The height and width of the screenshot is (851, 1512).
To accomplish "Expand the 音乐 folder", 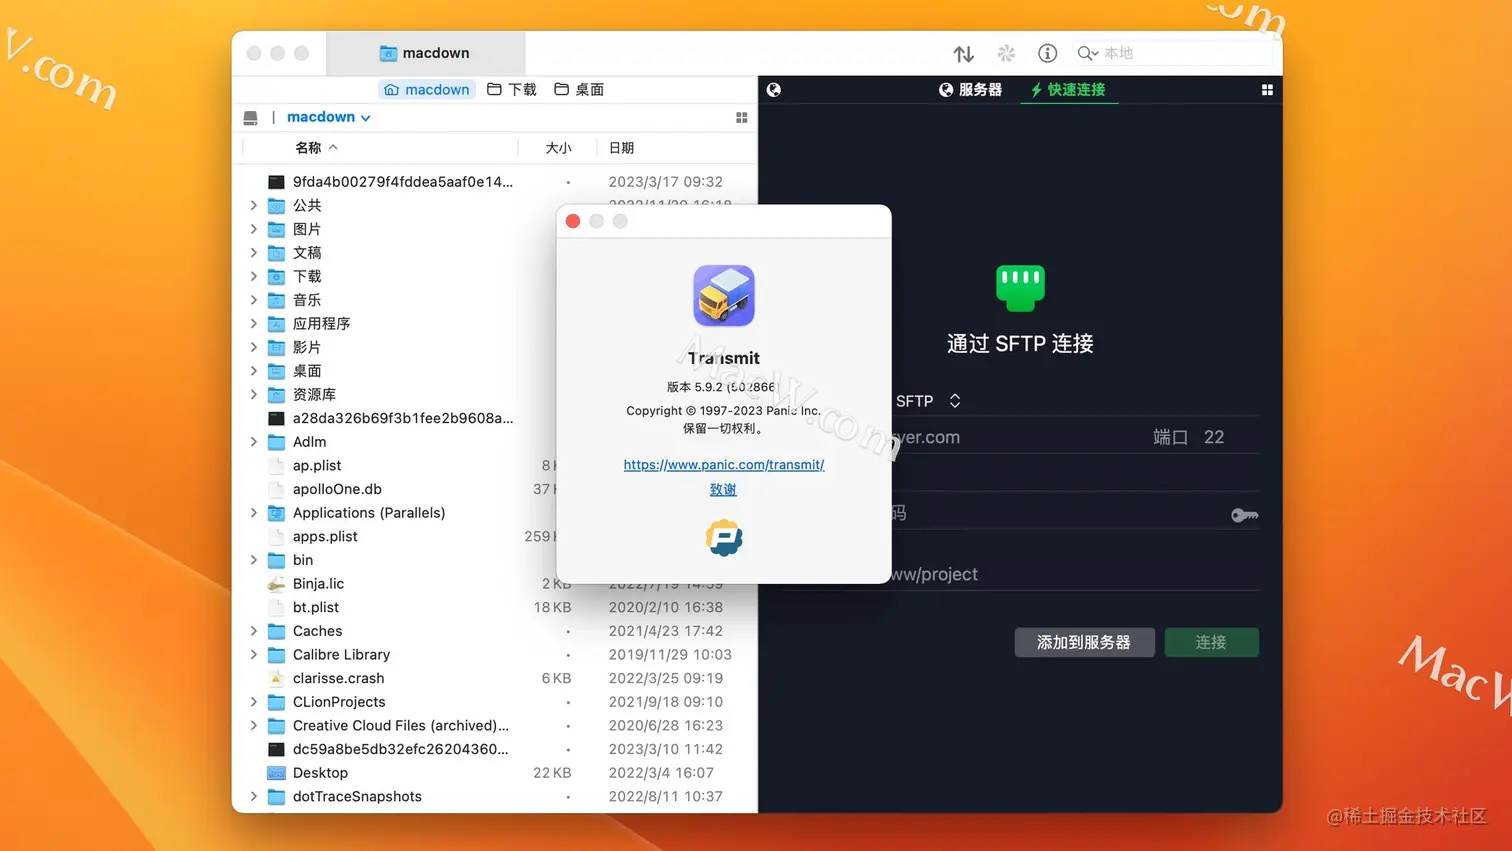I will [254, 300].
